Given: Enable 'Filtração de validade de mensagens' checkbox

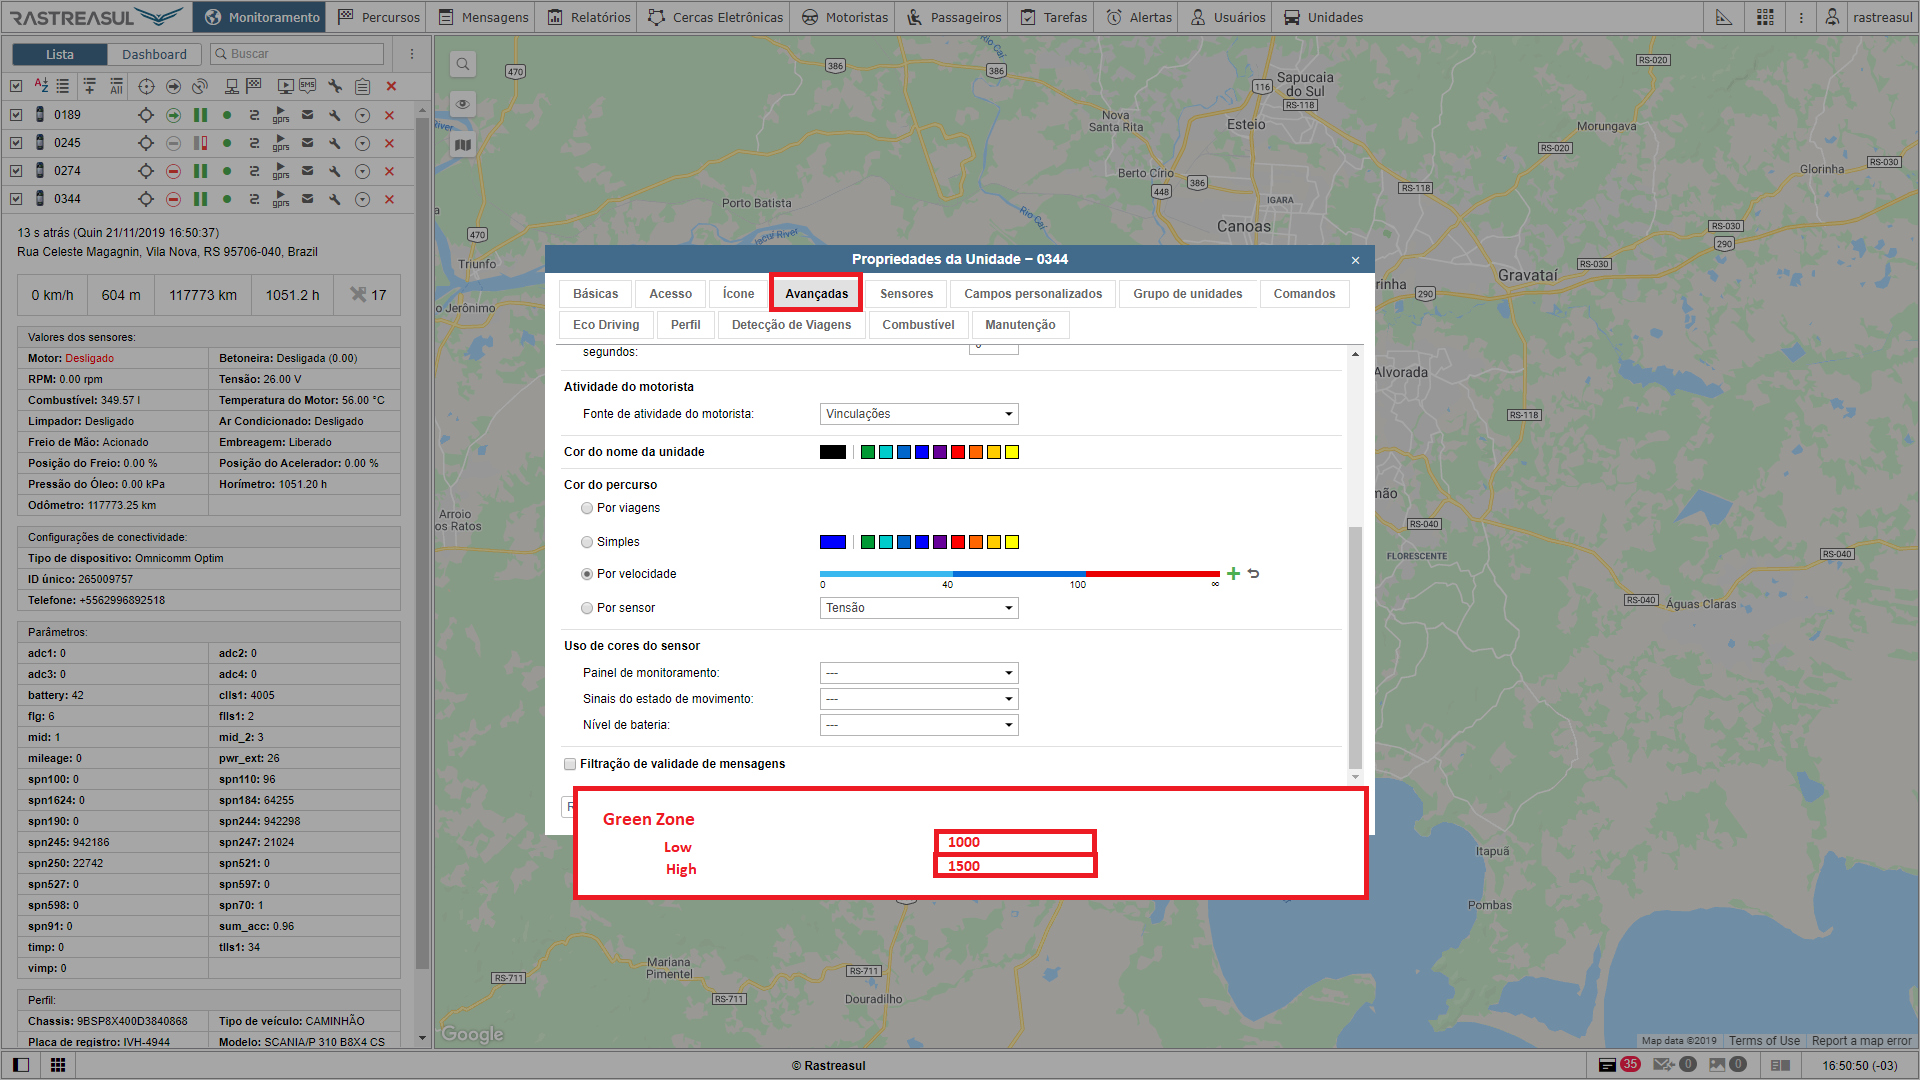Looking at the screenshot, I should 570,764.
